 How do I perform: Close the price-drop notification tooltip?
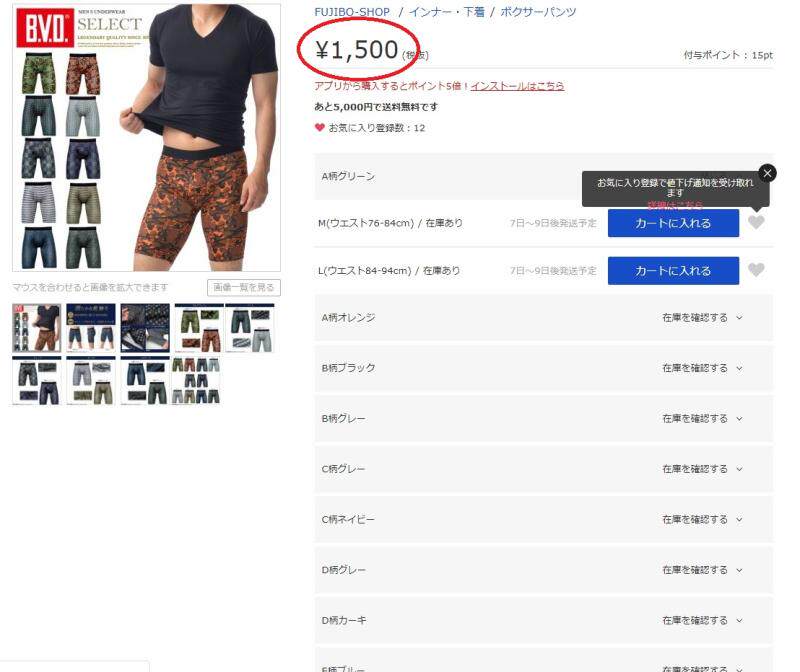[x=767, y=173]
